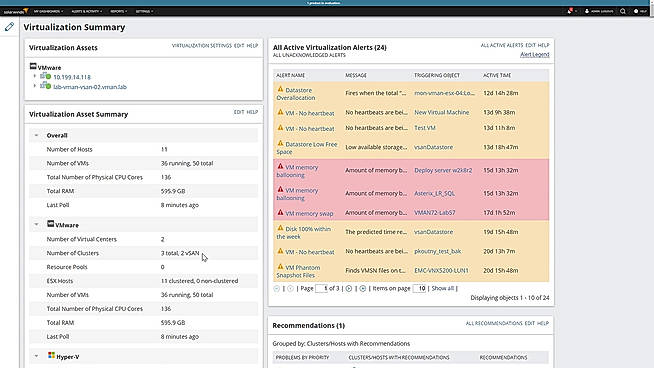This screenshot has height=368, width=654.
Task: Click critical icon for Deploy server w2k8r2 ballooning alert
Action: click(x=280, y=166)
